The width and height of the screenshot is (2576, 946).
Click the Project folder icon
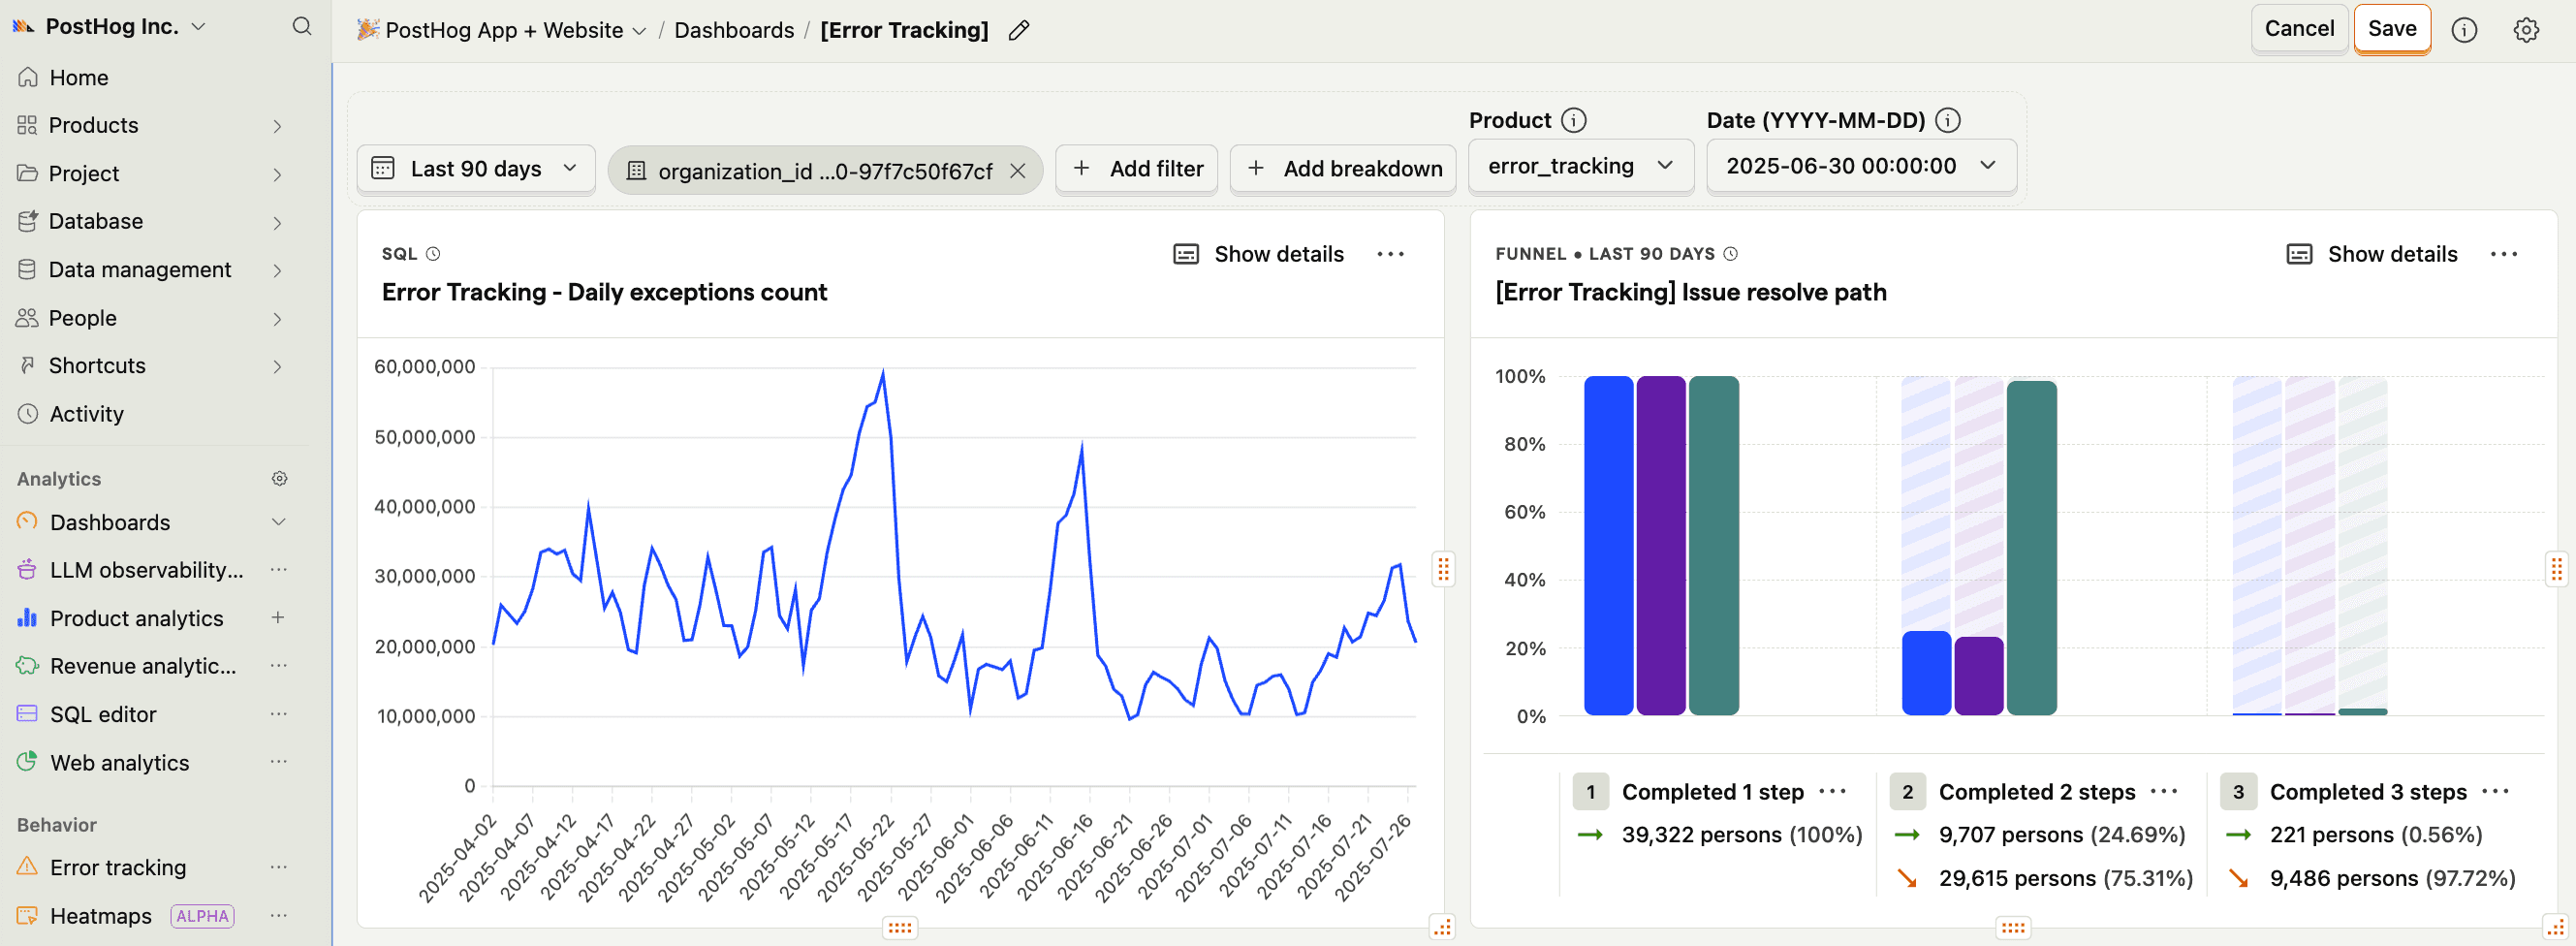coord(27,173)
